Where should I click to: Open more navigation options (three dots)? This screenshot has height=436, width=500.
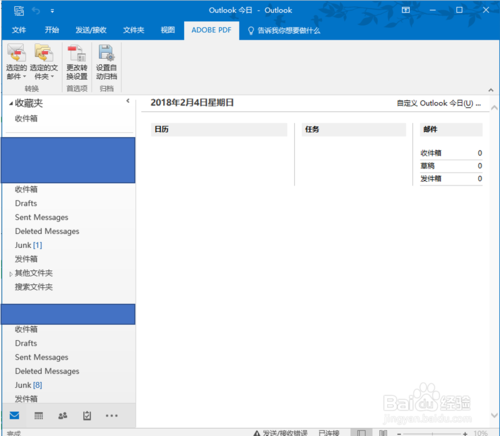[111, 416]
